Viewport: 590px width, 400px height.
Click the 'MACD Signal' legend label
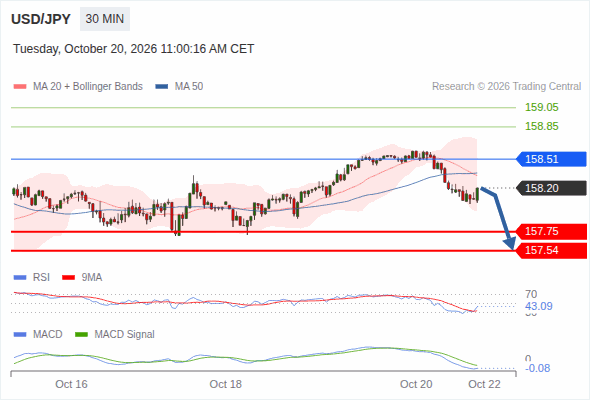tap(125, 335)
